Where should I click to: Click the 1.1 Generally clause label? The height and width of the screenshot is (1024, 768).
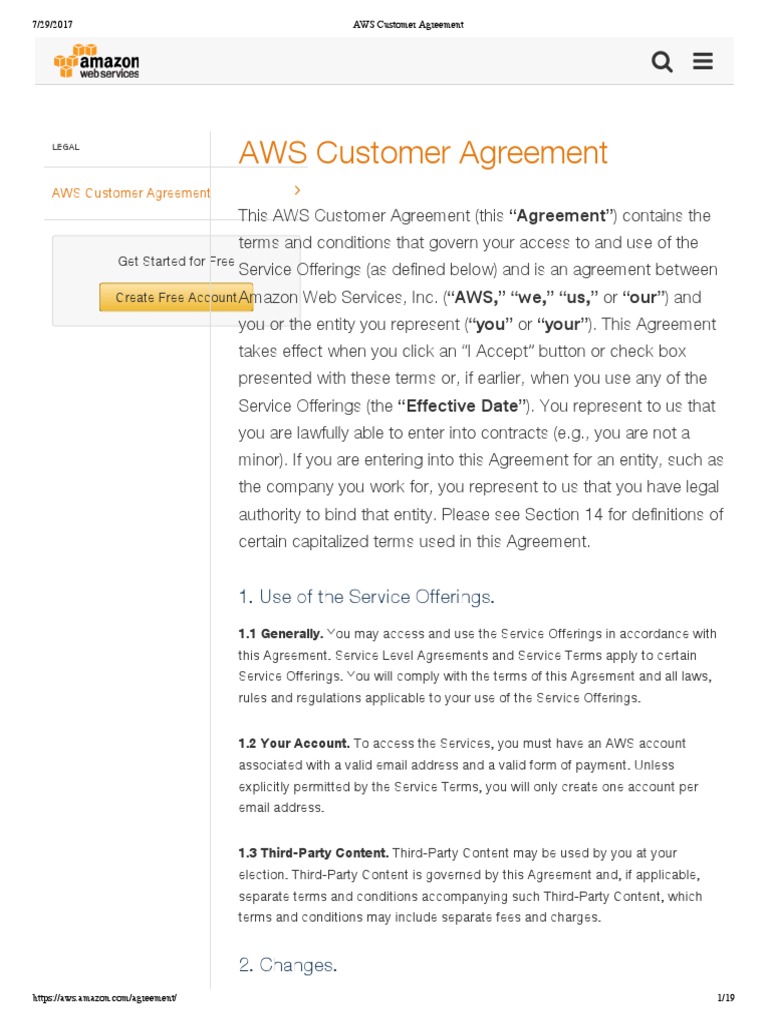[x=280, y=634]
